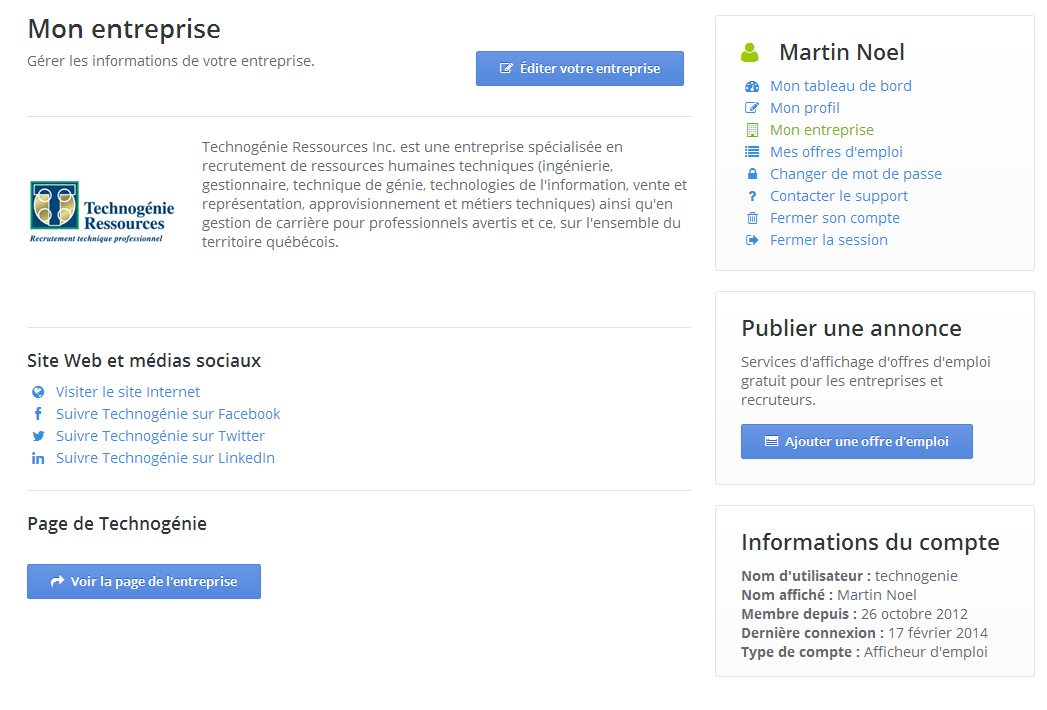Click the Technogénie Ressources company logo
This screenshot has height=710, width=1047.
tap(101, 212)
